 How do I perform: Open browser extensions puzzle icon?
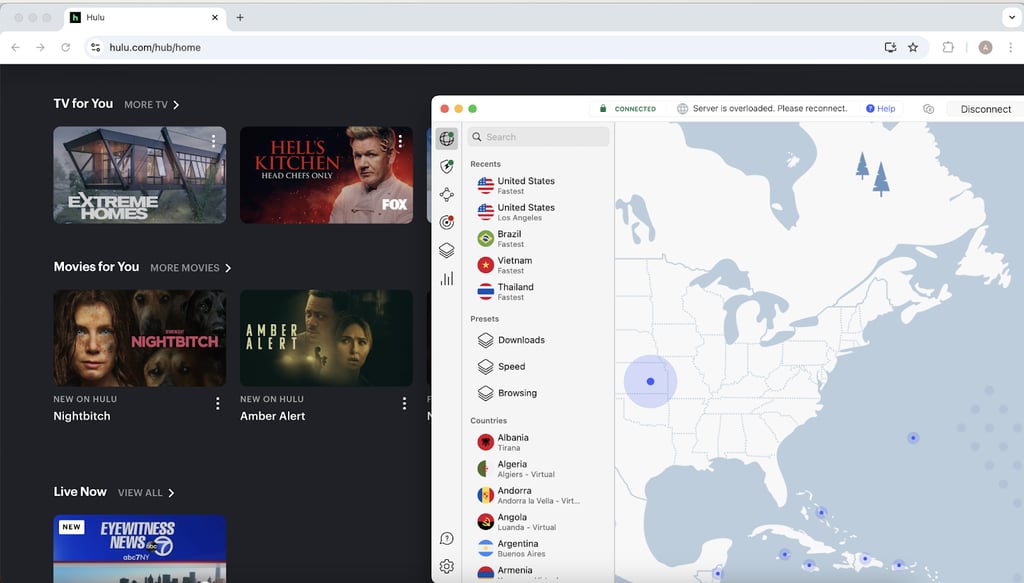(948, 47)
